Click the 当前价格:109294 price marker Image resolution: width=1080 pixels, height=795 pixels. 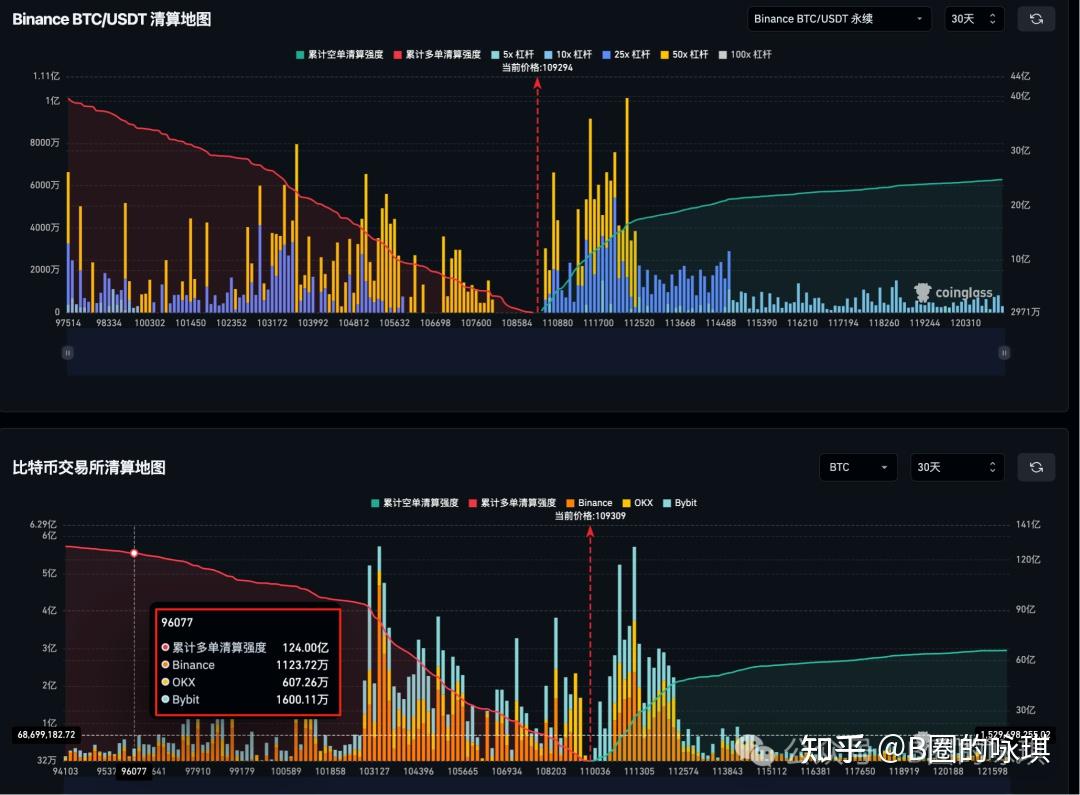tap(537, 68)
